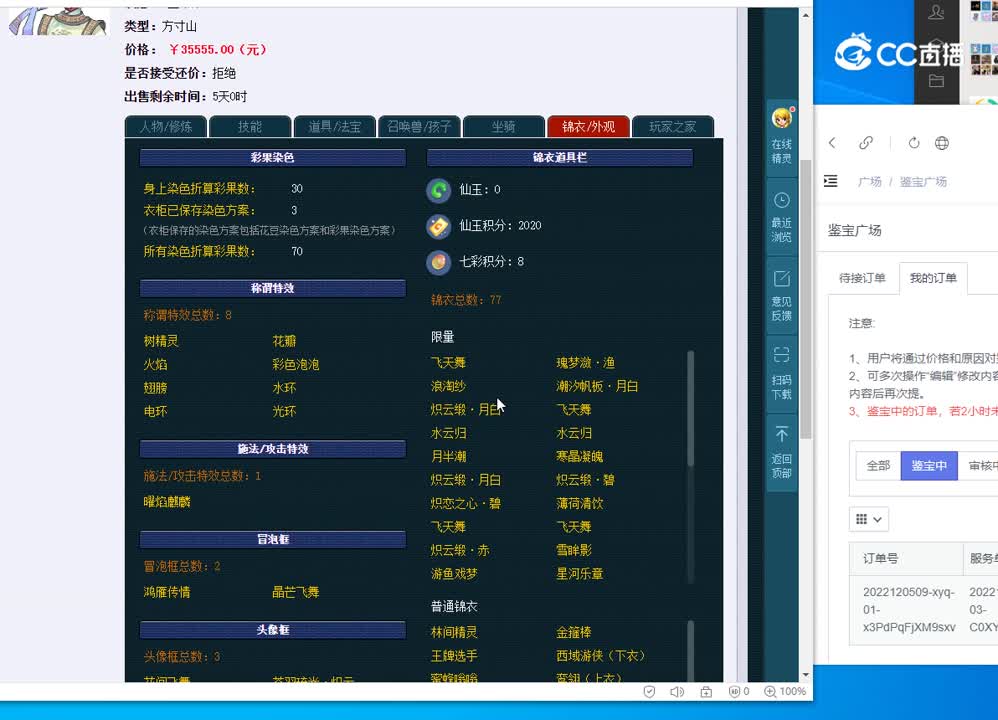Click the 树精灵 title effect

pos(161,341)
